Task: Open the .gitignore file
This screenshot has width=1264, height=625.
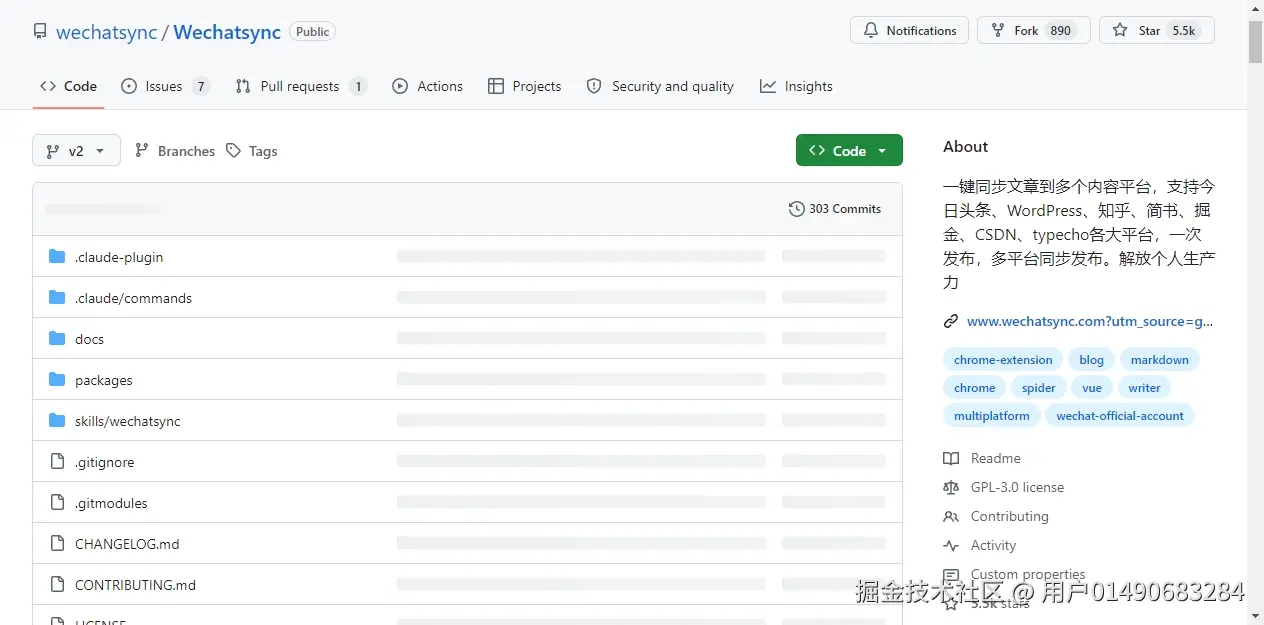Action: pos(104,462)
